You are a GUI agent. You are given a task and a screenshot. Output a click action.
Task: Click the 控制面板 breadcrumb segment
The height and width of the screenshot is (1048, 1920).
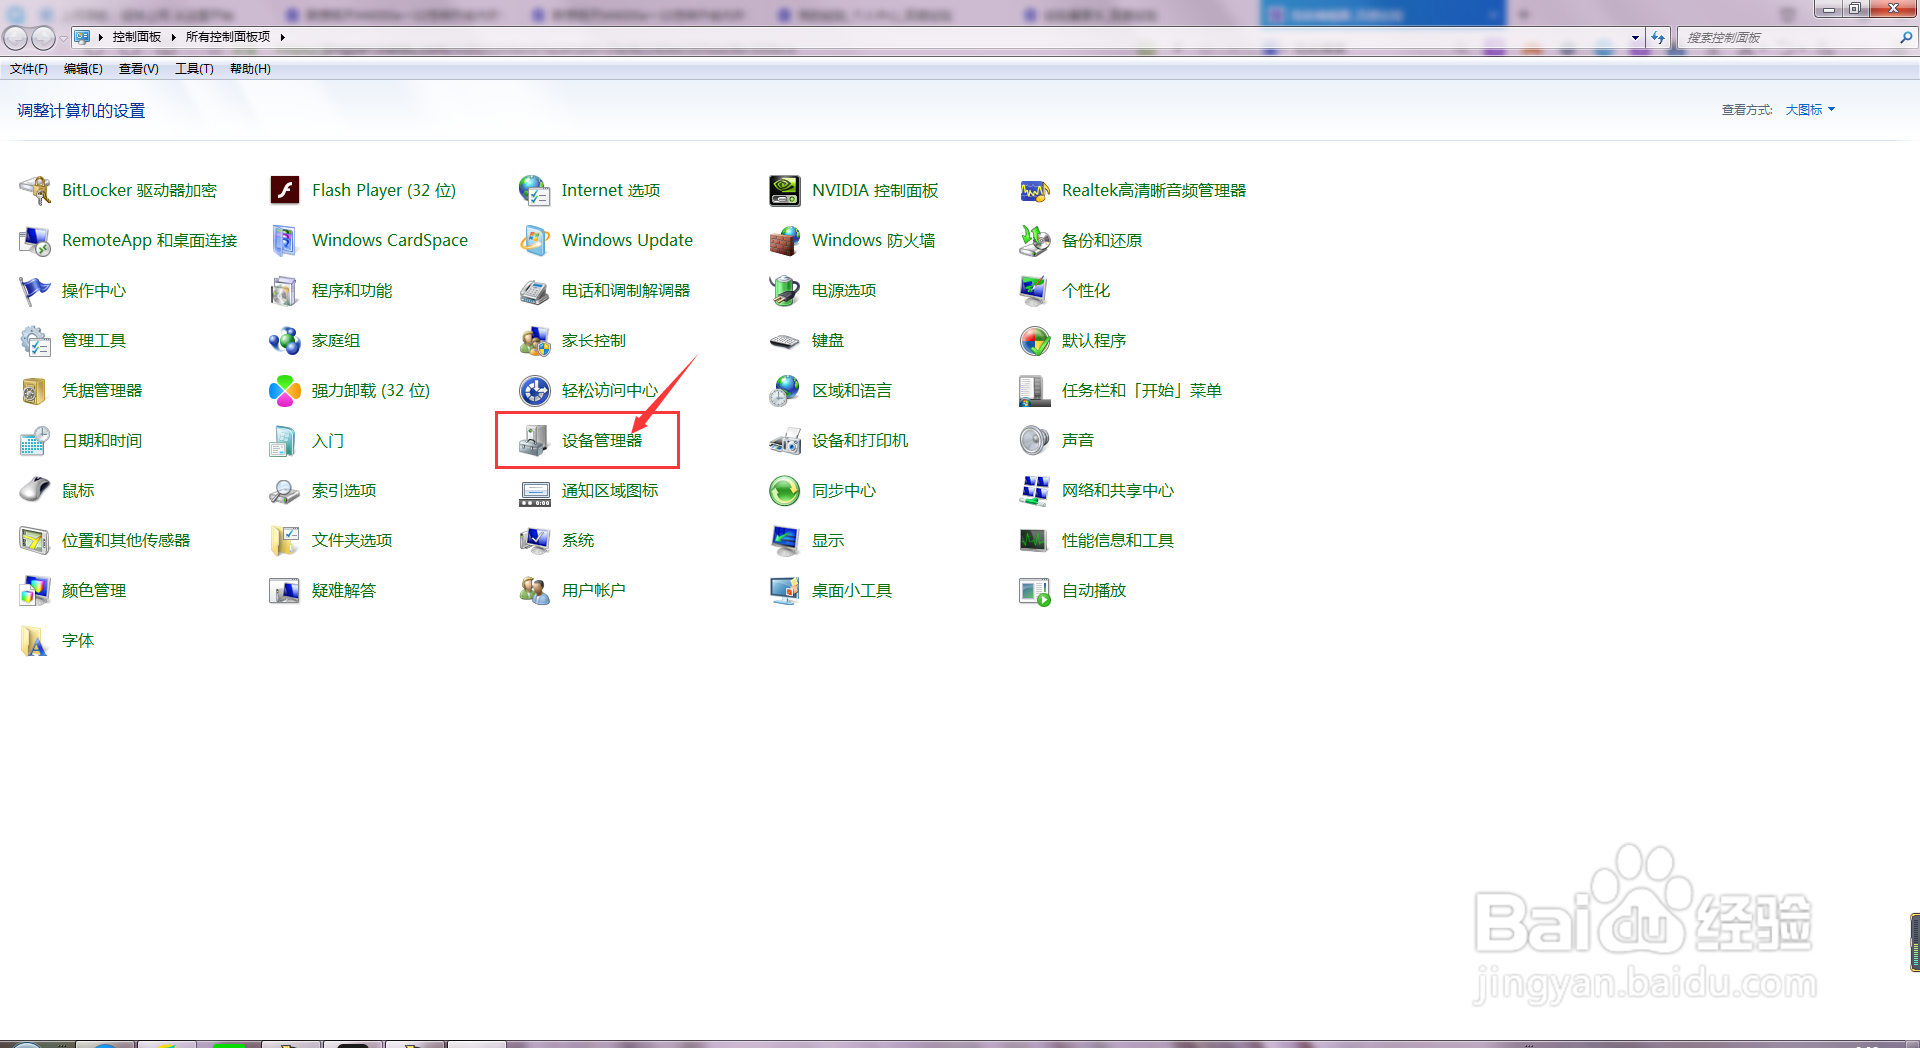pyautogui.click(x=137, y=37)
